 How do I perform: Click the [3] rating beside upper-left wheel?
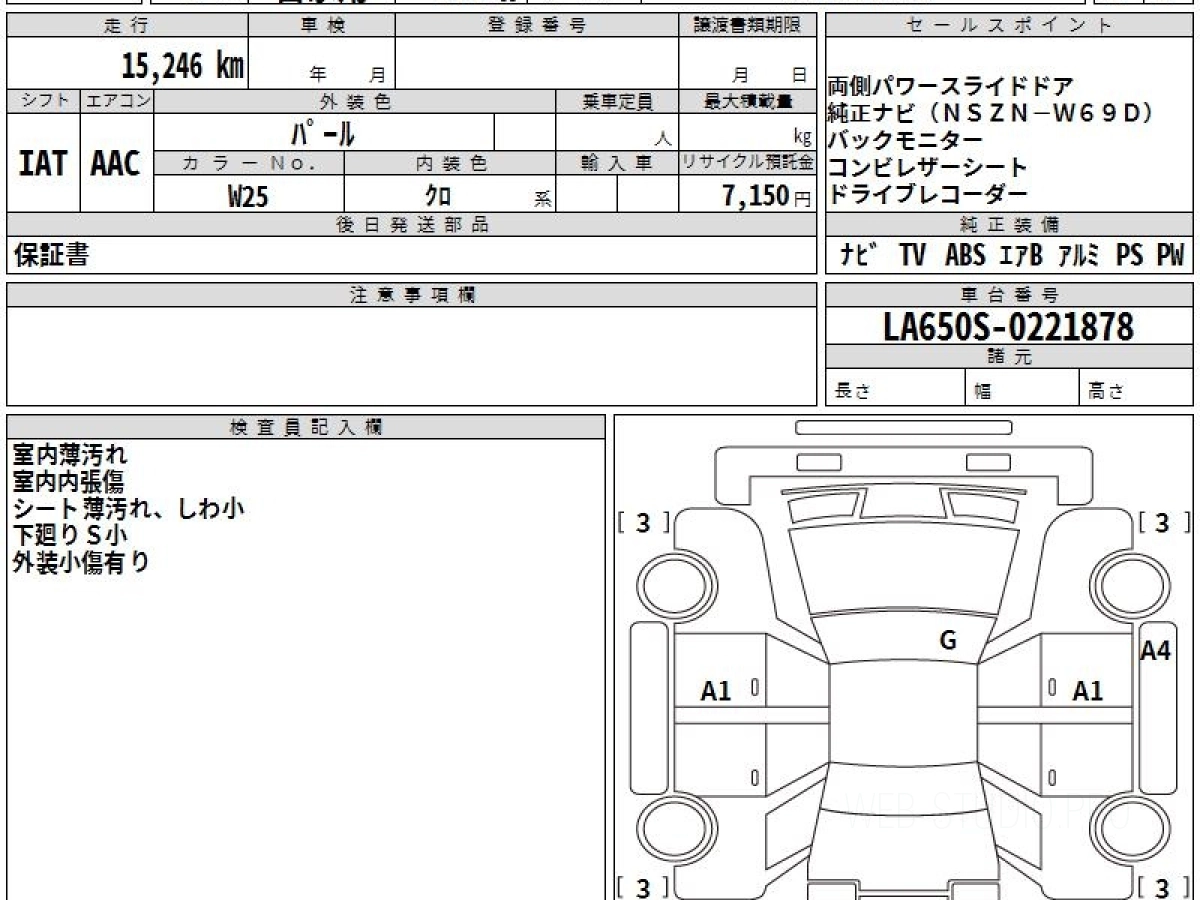point(643,522)
